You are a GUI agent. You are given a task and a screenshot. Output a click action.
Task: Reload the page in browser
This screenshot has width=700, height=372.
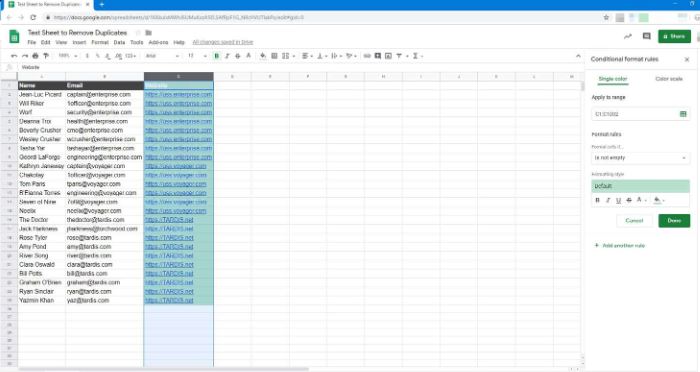[x=33, y=17]
